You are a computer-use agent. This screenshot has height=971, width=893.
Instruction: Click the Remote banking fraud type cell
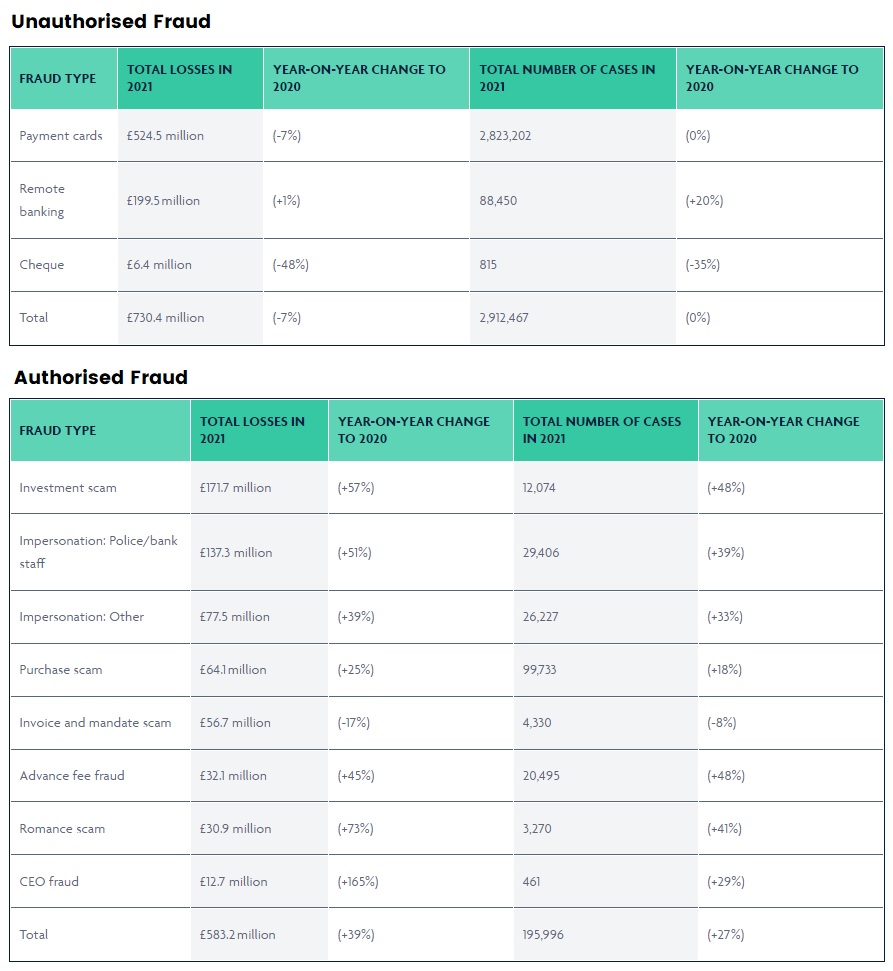tap(42, 200)
